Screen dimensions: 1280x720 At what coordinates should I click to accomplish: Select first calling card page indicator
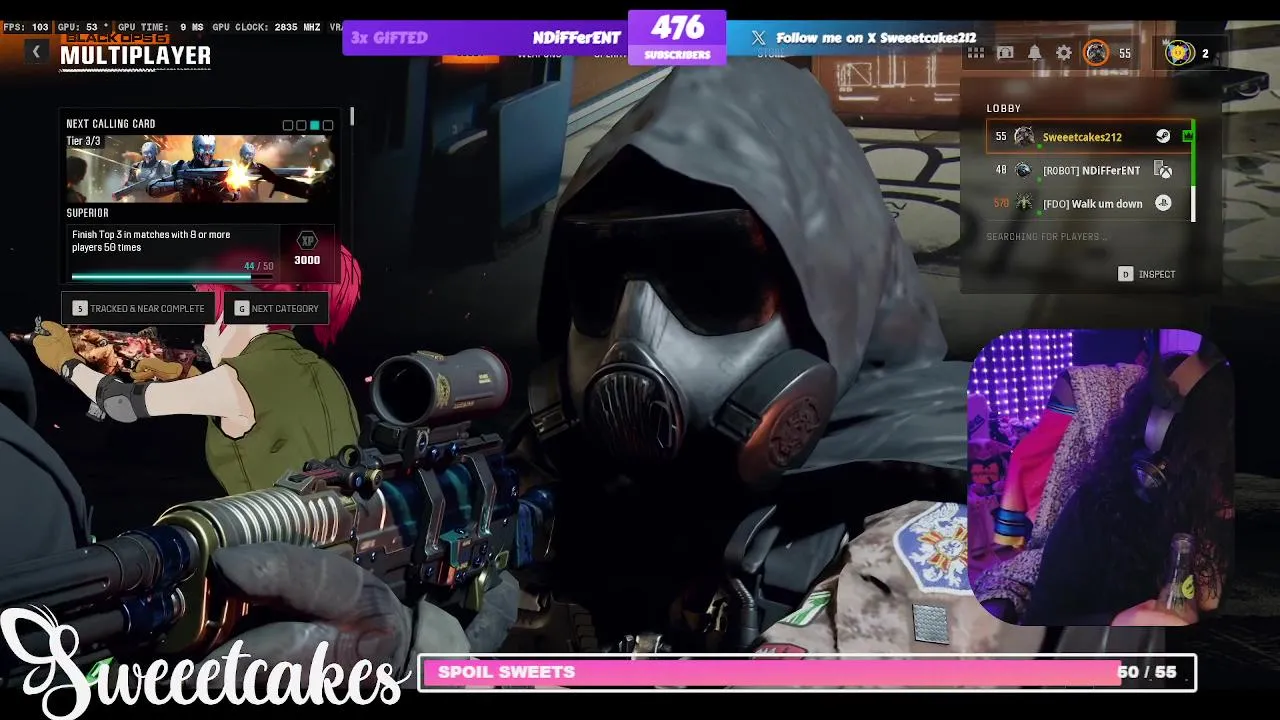pyautogui.click(x=288, y=125)
